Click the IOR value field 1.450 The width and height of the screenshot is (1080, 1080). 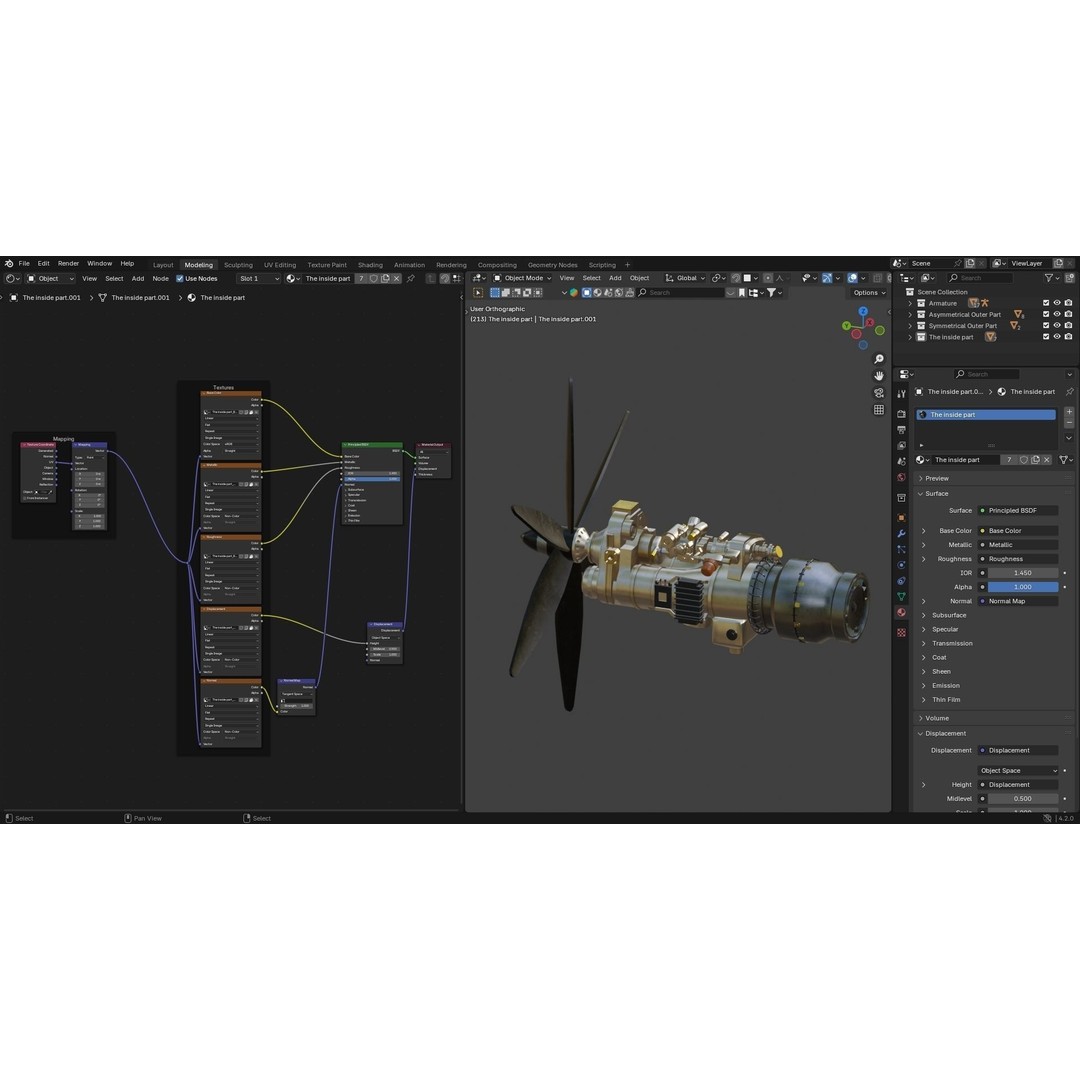click(1023, 572)
